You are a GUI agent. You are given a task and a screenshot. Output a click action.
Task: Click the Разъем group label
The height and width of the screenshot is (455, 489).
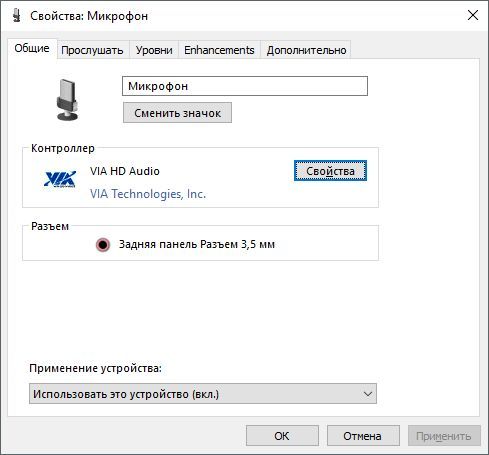click(50, 226)
